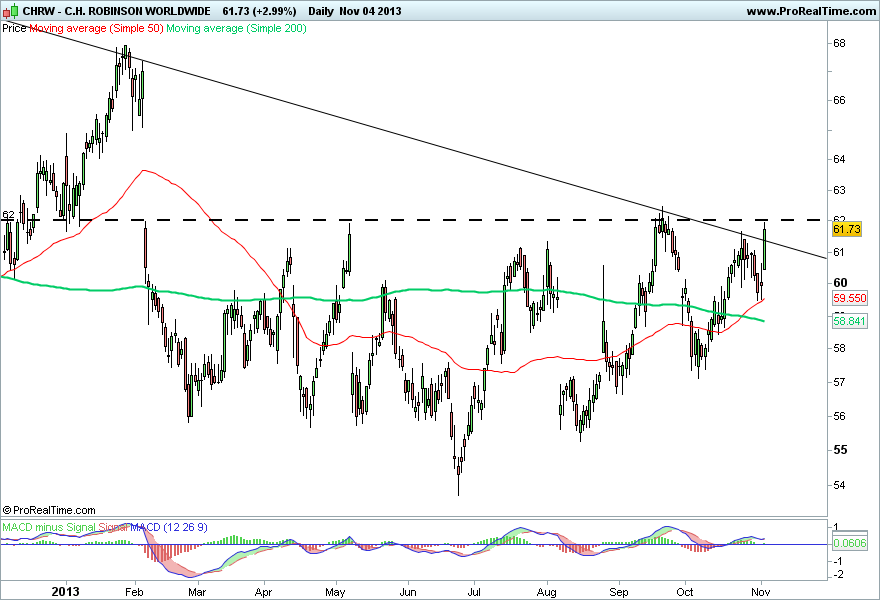Image resolution: width=880 pixels, height=600 pixels.
Task: Click the 63 price axis label
Action: coord(839,190)
